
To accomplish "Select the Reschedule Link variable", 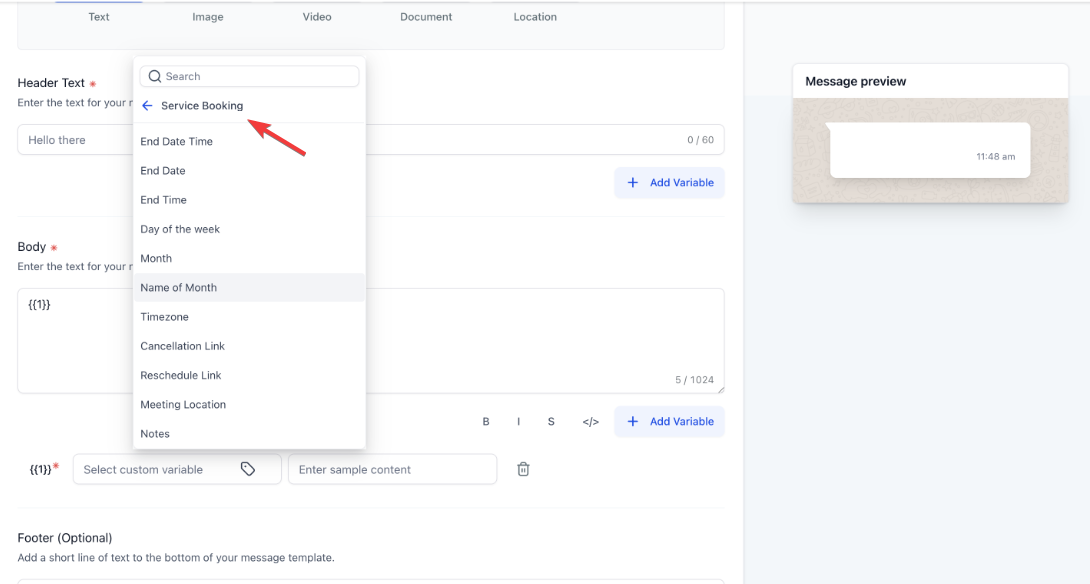I will (x=181, y=375).
